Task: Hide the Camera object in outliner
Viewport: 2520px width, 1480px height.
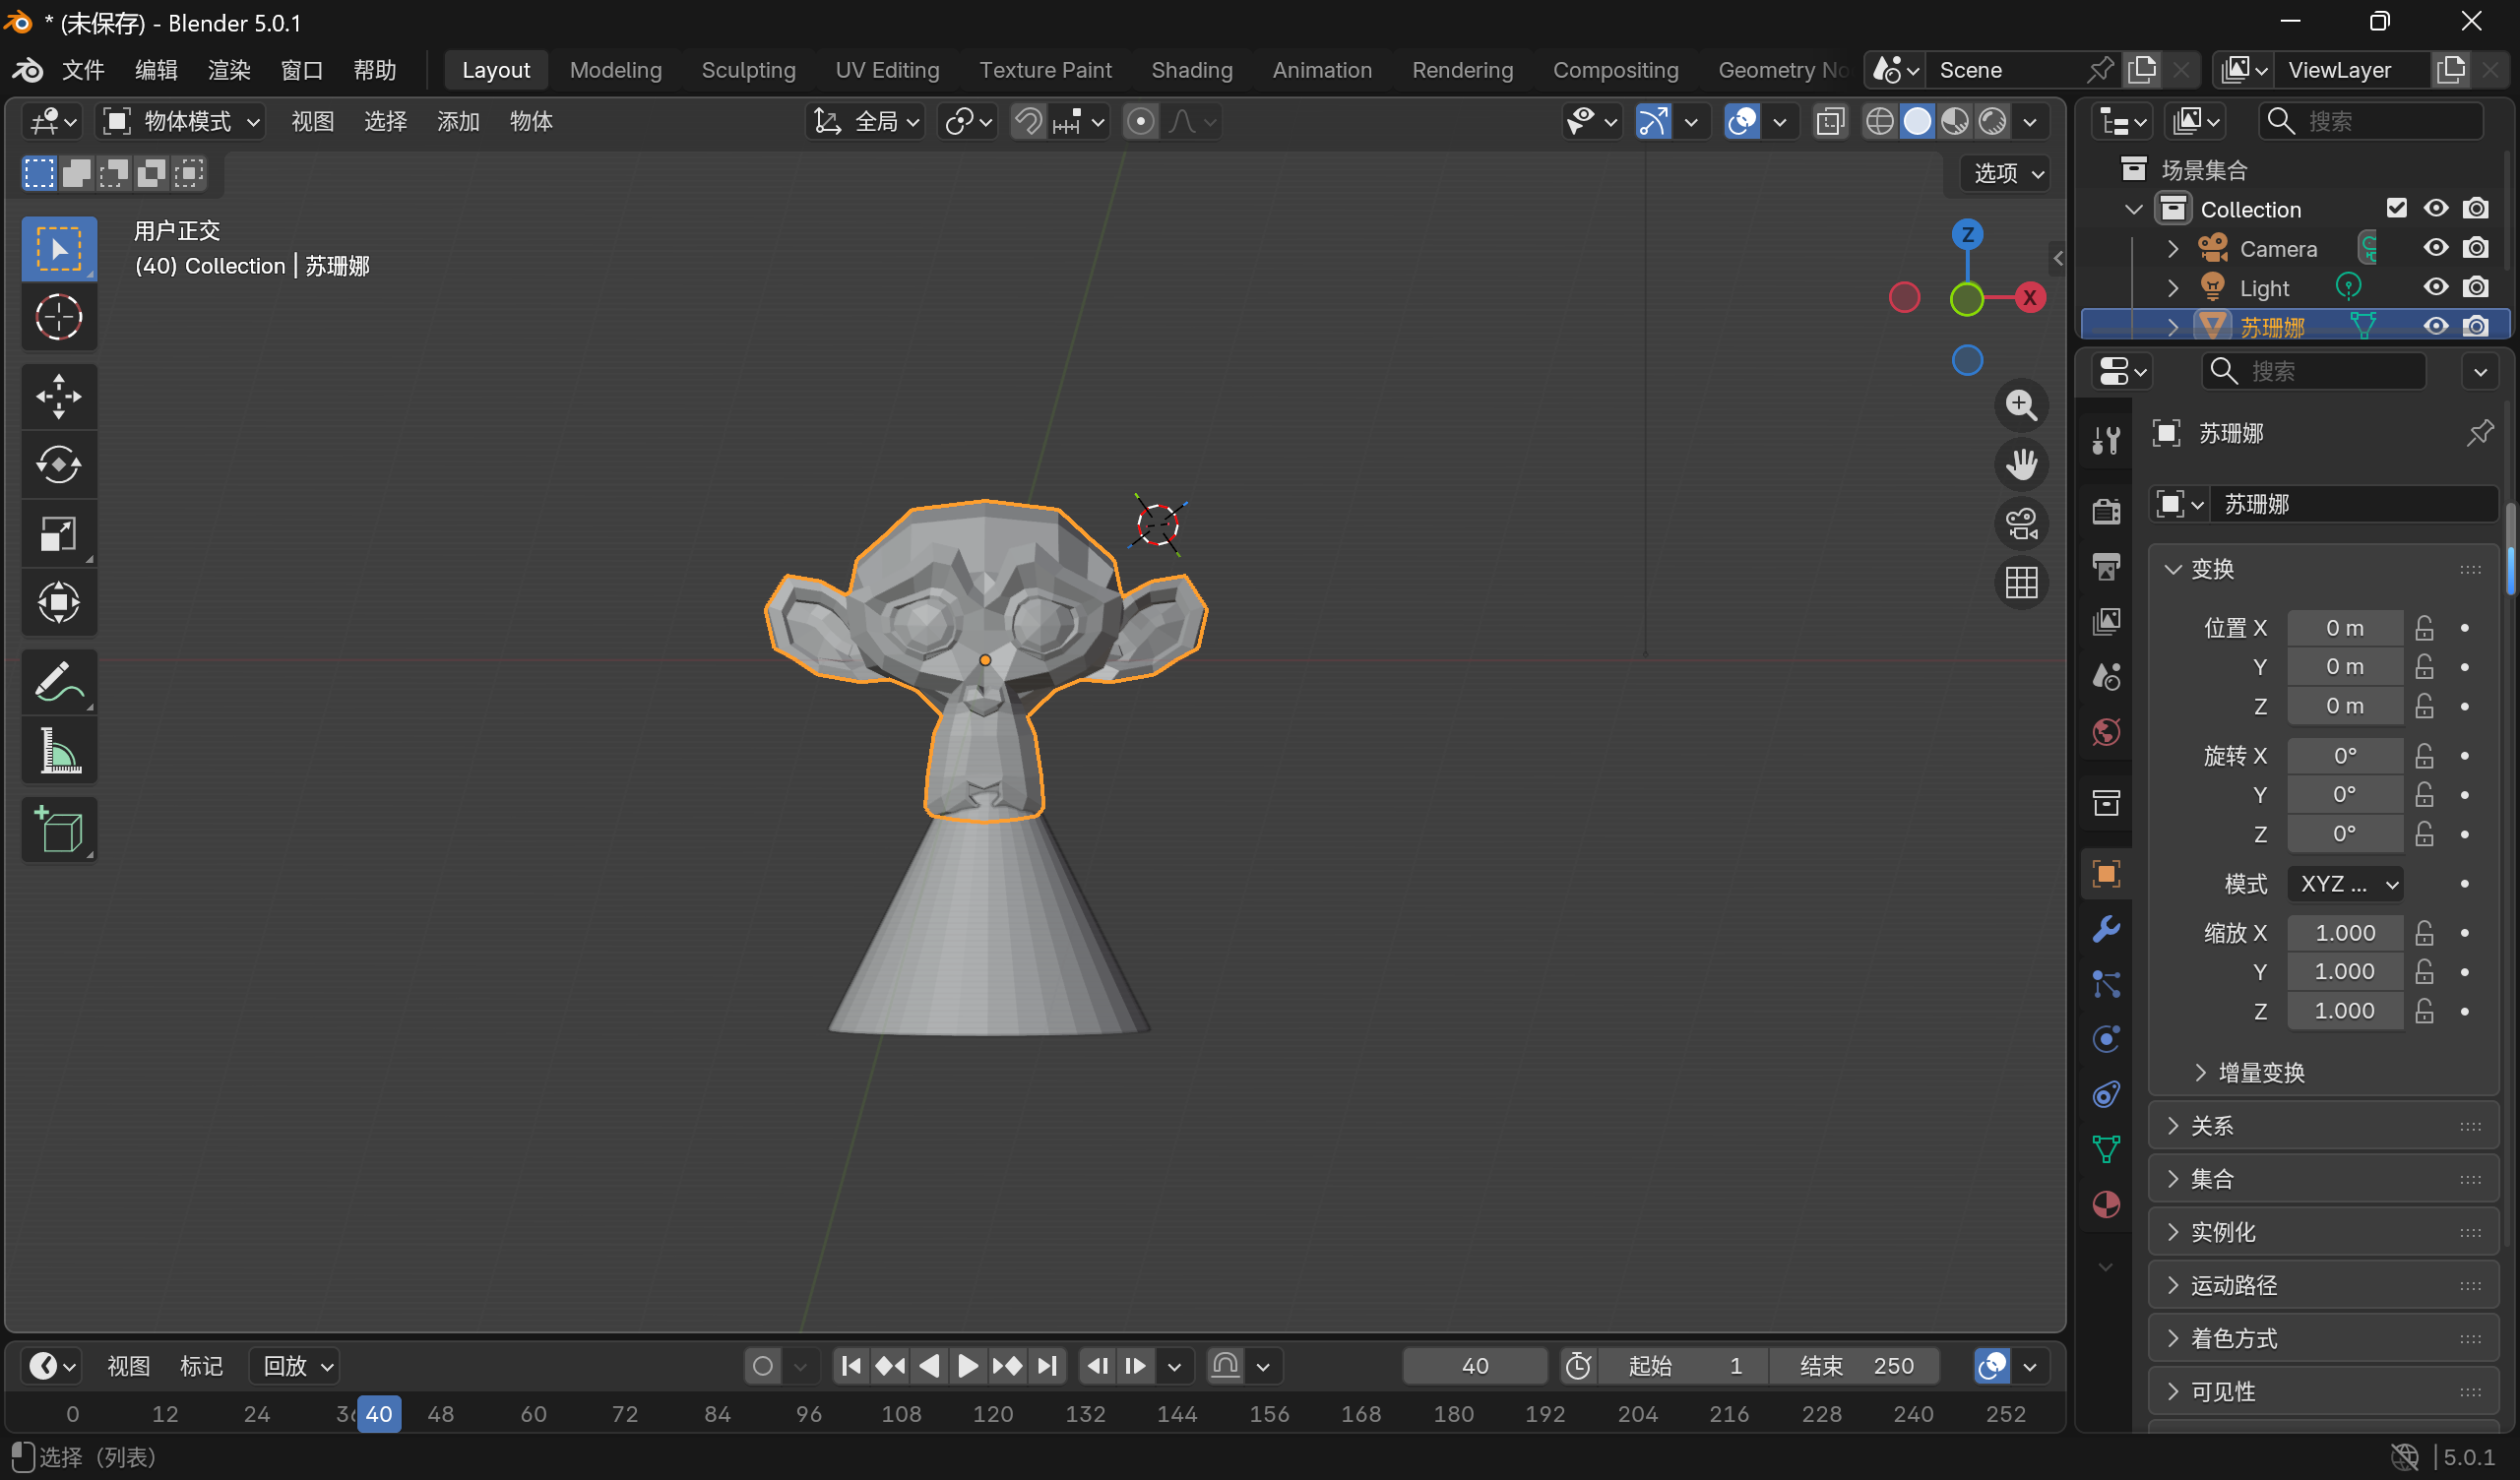Action: [x=2435, y=248]
